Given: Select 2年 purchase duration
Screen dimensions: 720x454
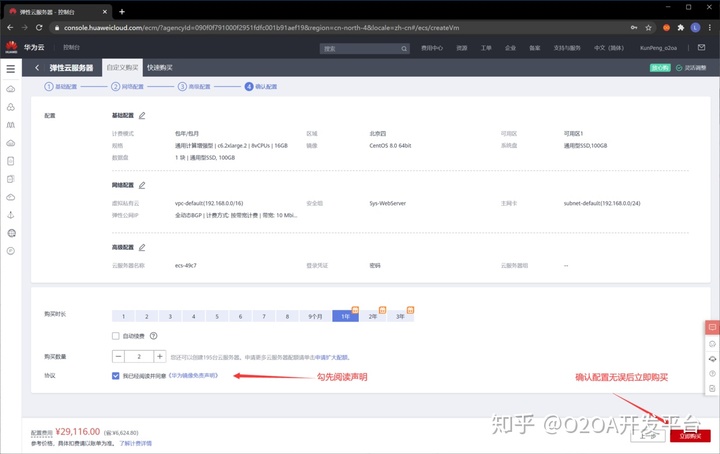Looking at the screenshot, I should click(373, 316).
